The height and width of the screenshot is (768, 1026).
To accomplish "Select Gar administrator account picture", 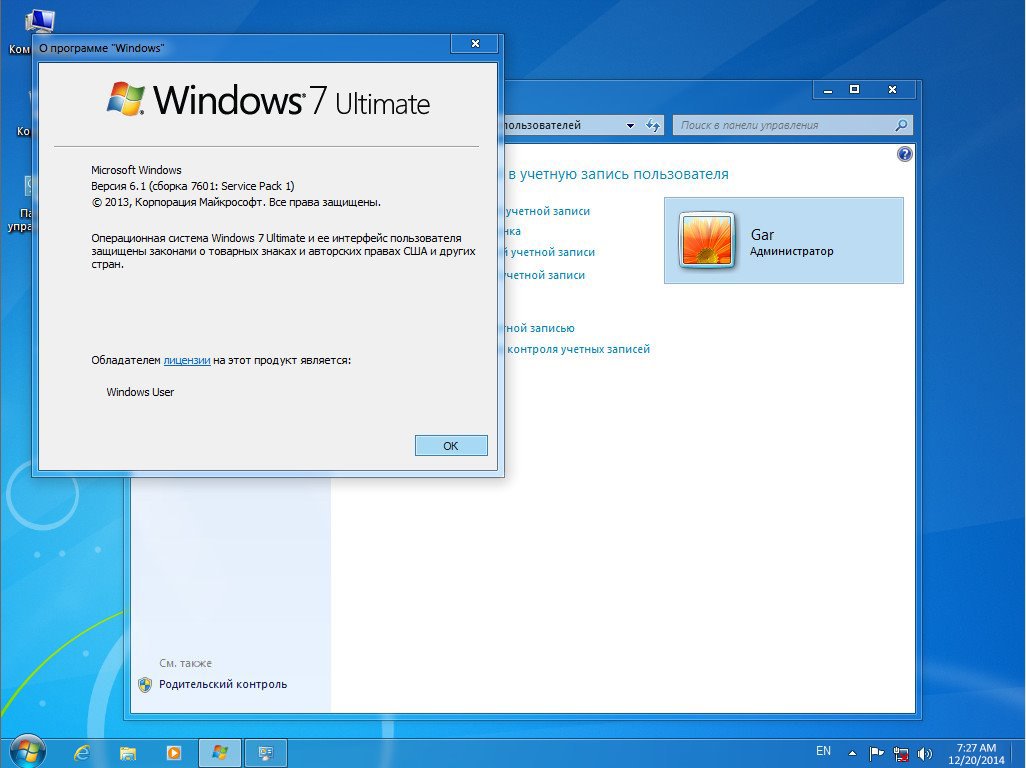I will tap(707, 241).
